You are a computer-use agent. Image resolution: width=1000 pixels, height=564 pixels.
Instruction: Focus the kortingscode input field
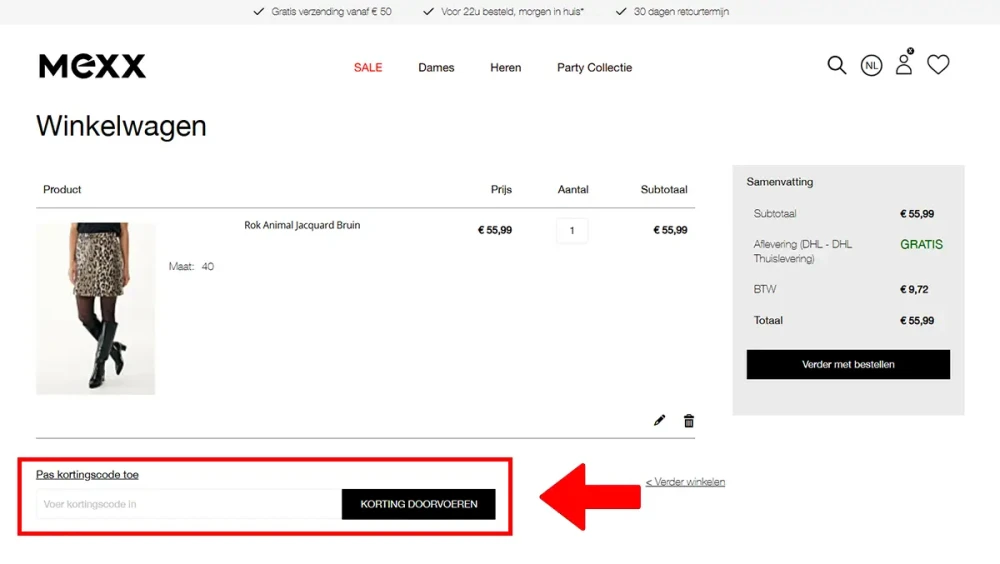tap(189, 504)
